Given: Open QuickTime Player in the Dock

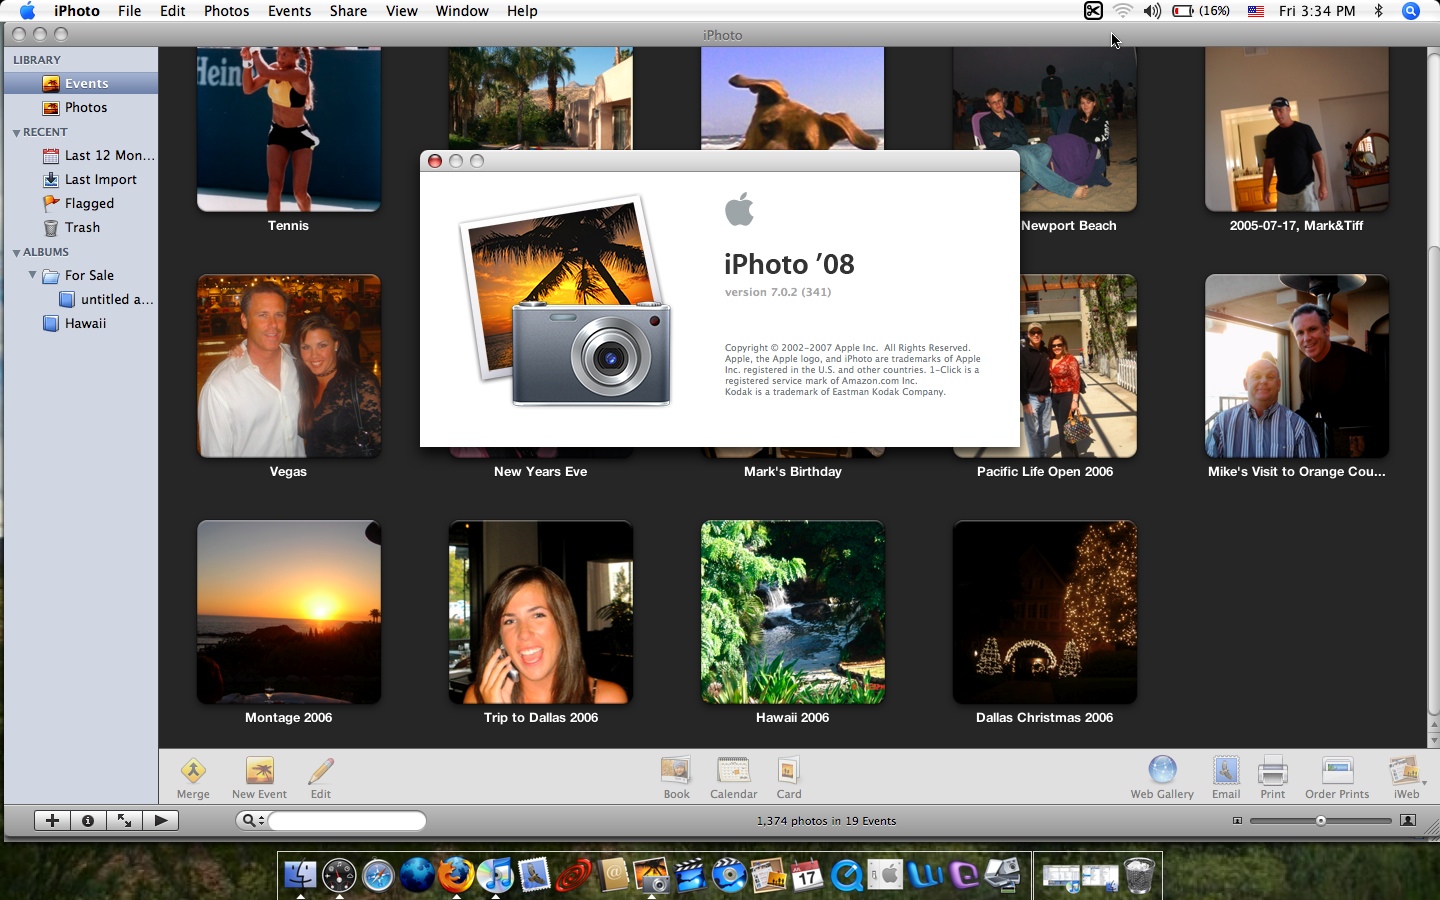Looking at the screenshot, I should click(x=846, y=875).
